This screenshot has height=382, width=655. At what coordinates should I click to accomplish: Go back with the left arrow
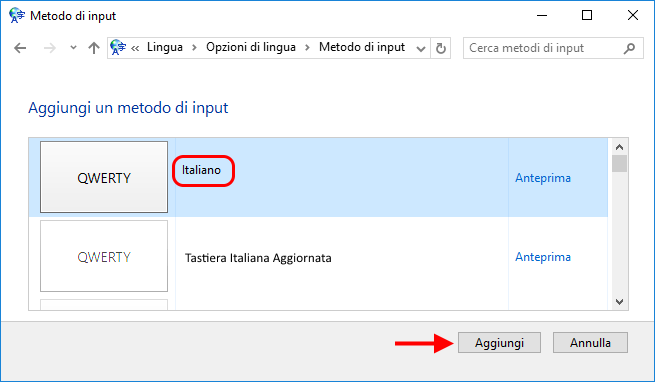coord(20,48)
